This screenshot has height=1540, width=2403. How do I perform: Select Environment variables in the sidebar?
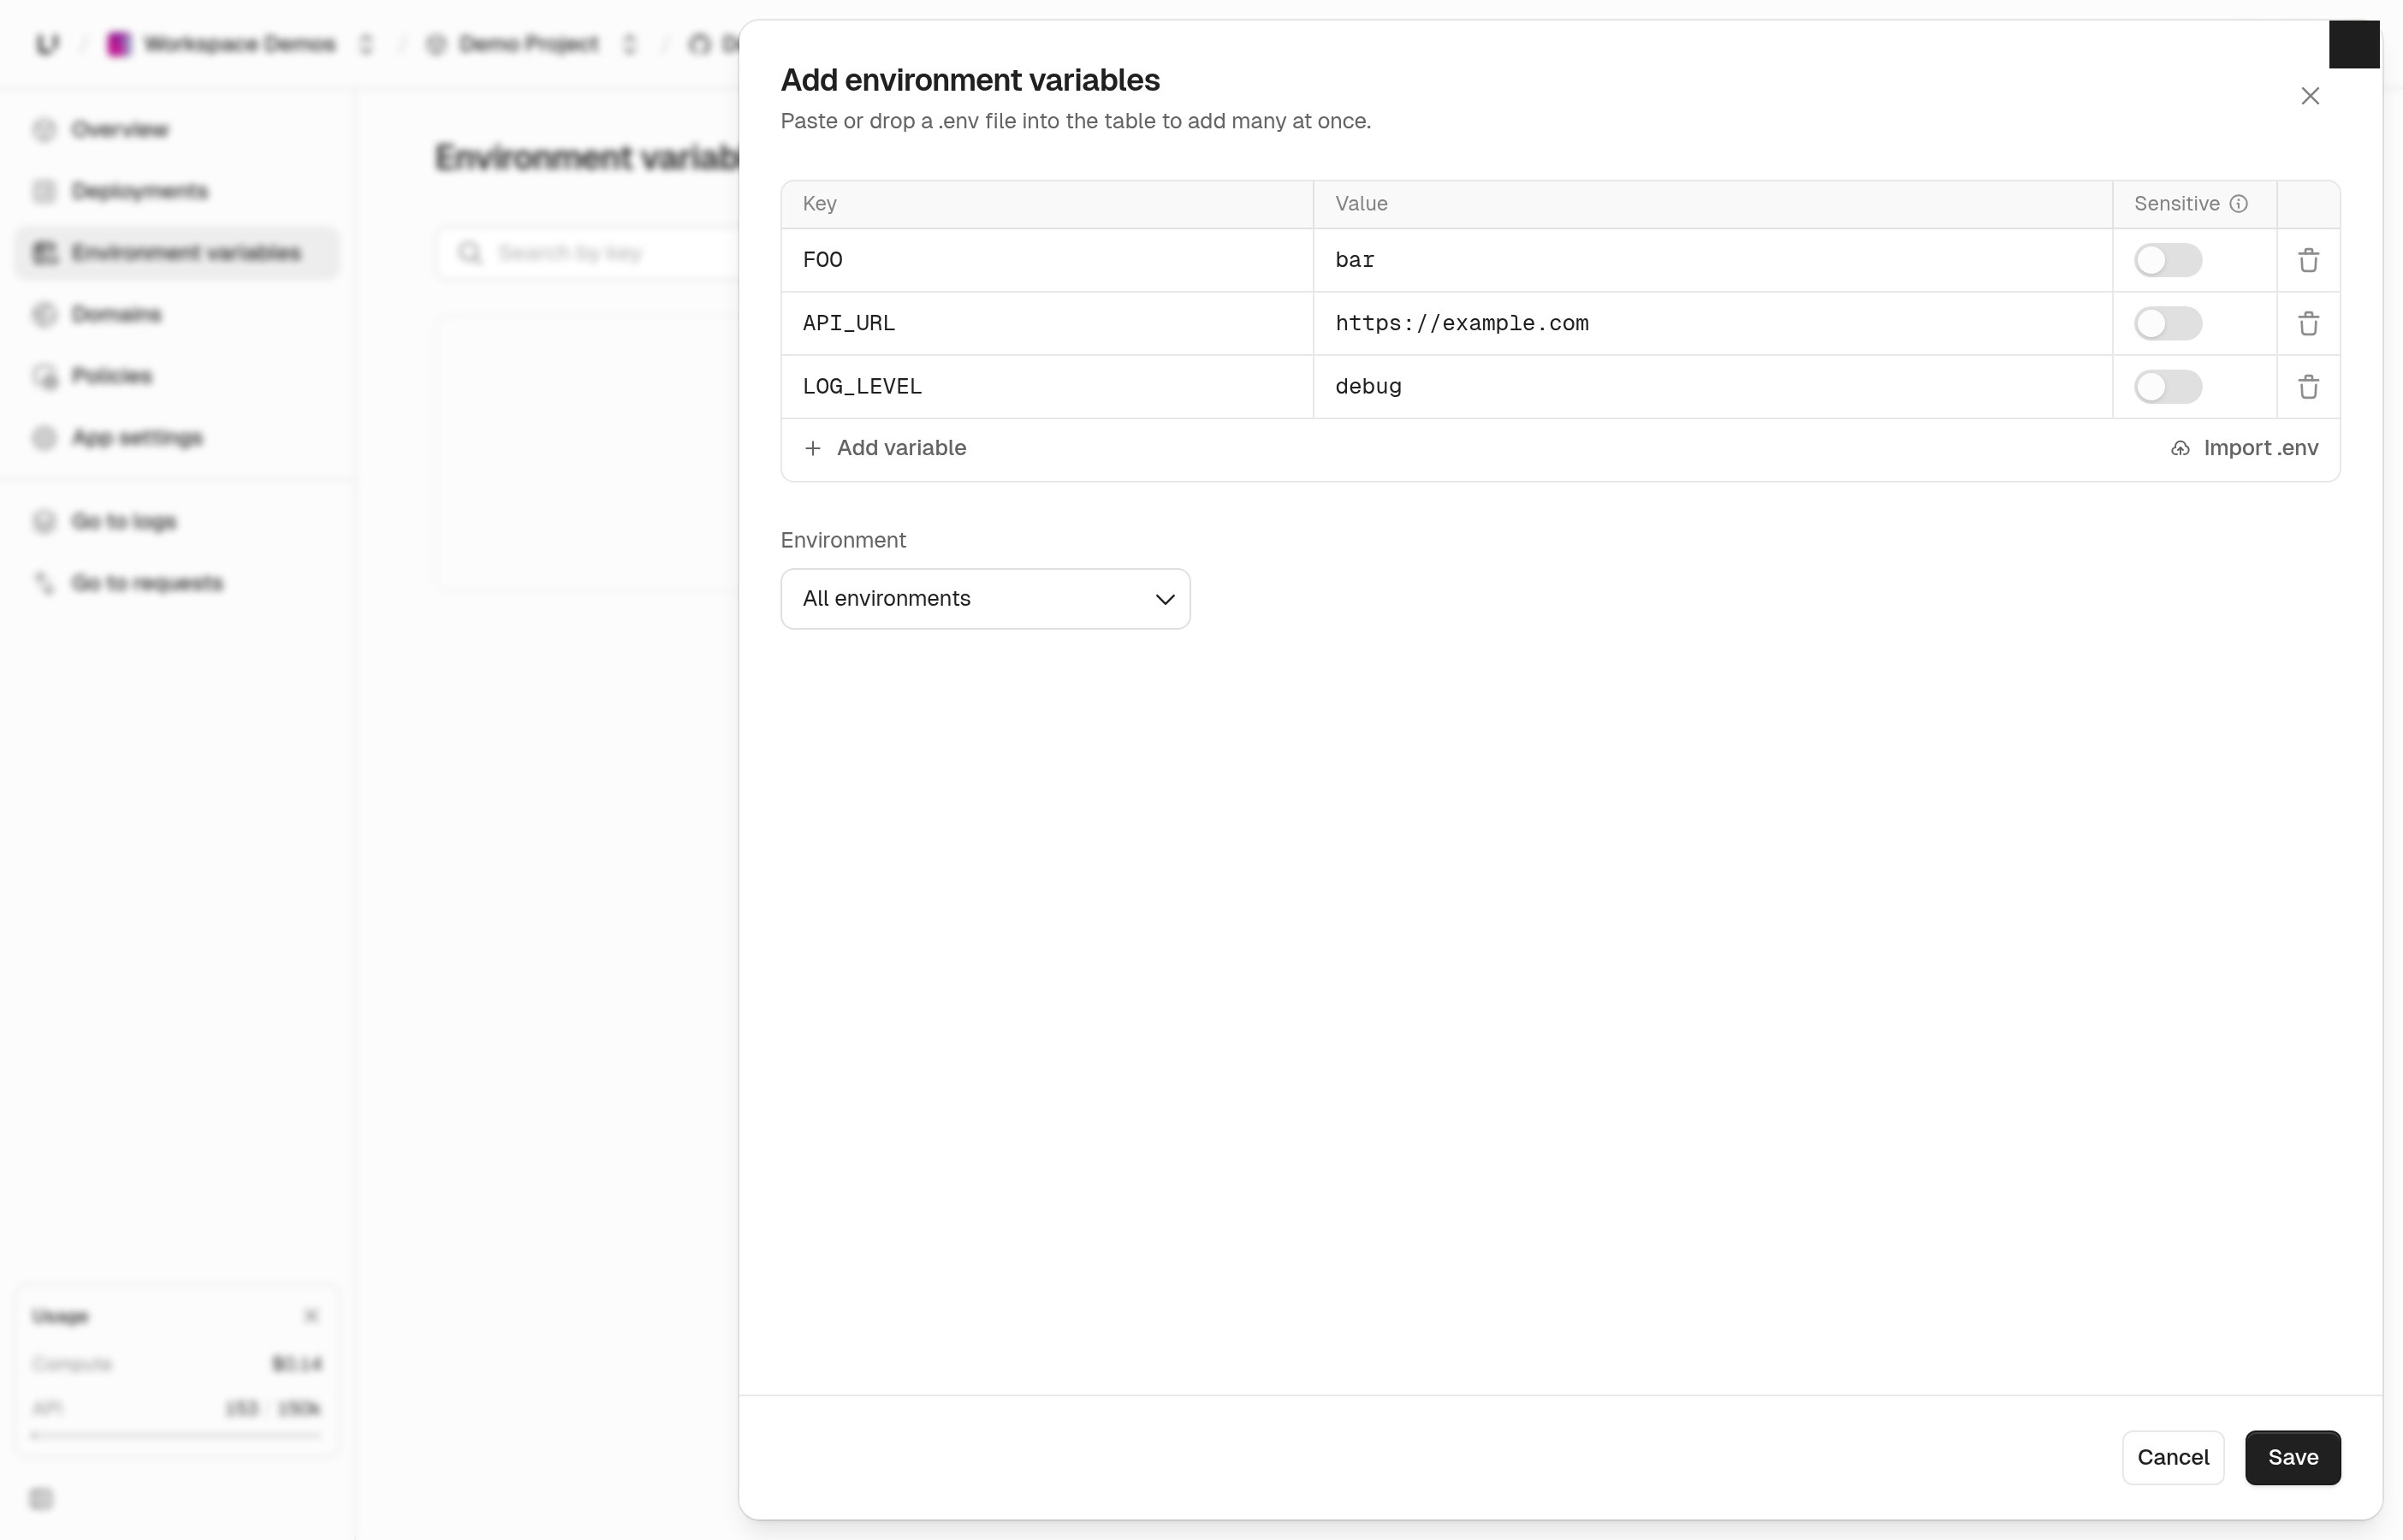tap(177, 253)
